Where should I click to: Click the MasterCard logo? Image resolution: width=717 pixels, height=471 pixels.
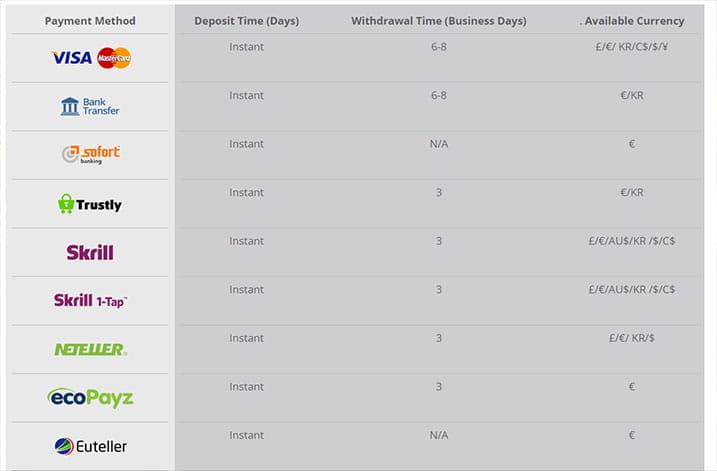(x=114, y=58)
